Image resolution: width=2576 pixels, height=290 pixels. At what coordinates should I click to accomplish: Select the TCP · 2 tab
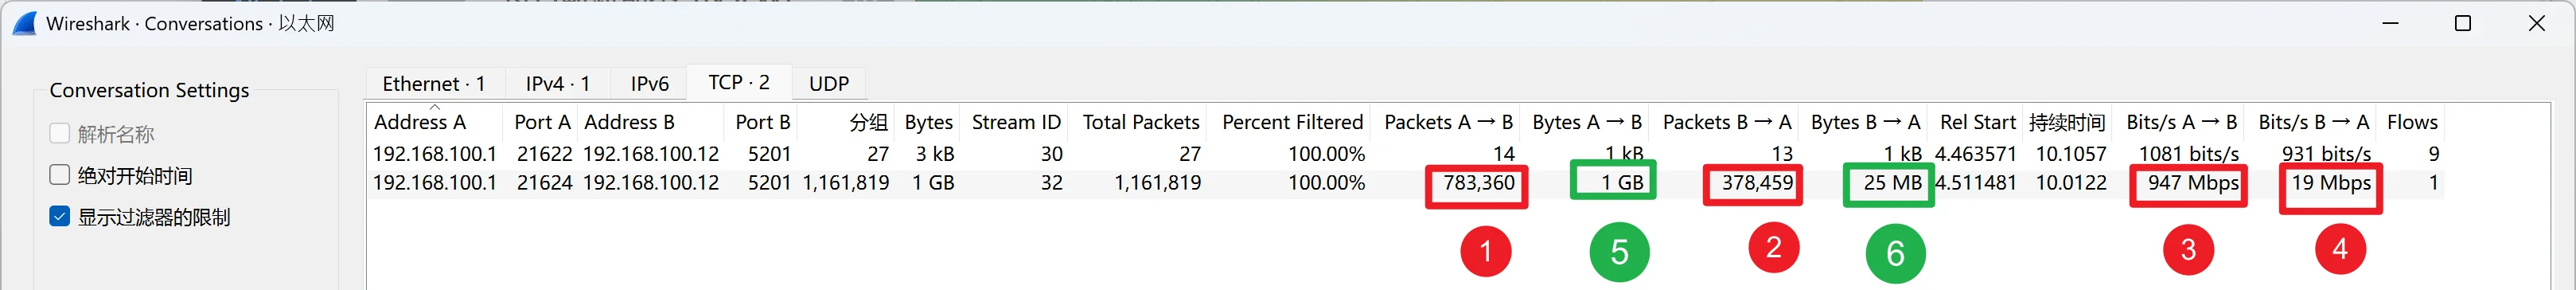[x=739, y=82]
